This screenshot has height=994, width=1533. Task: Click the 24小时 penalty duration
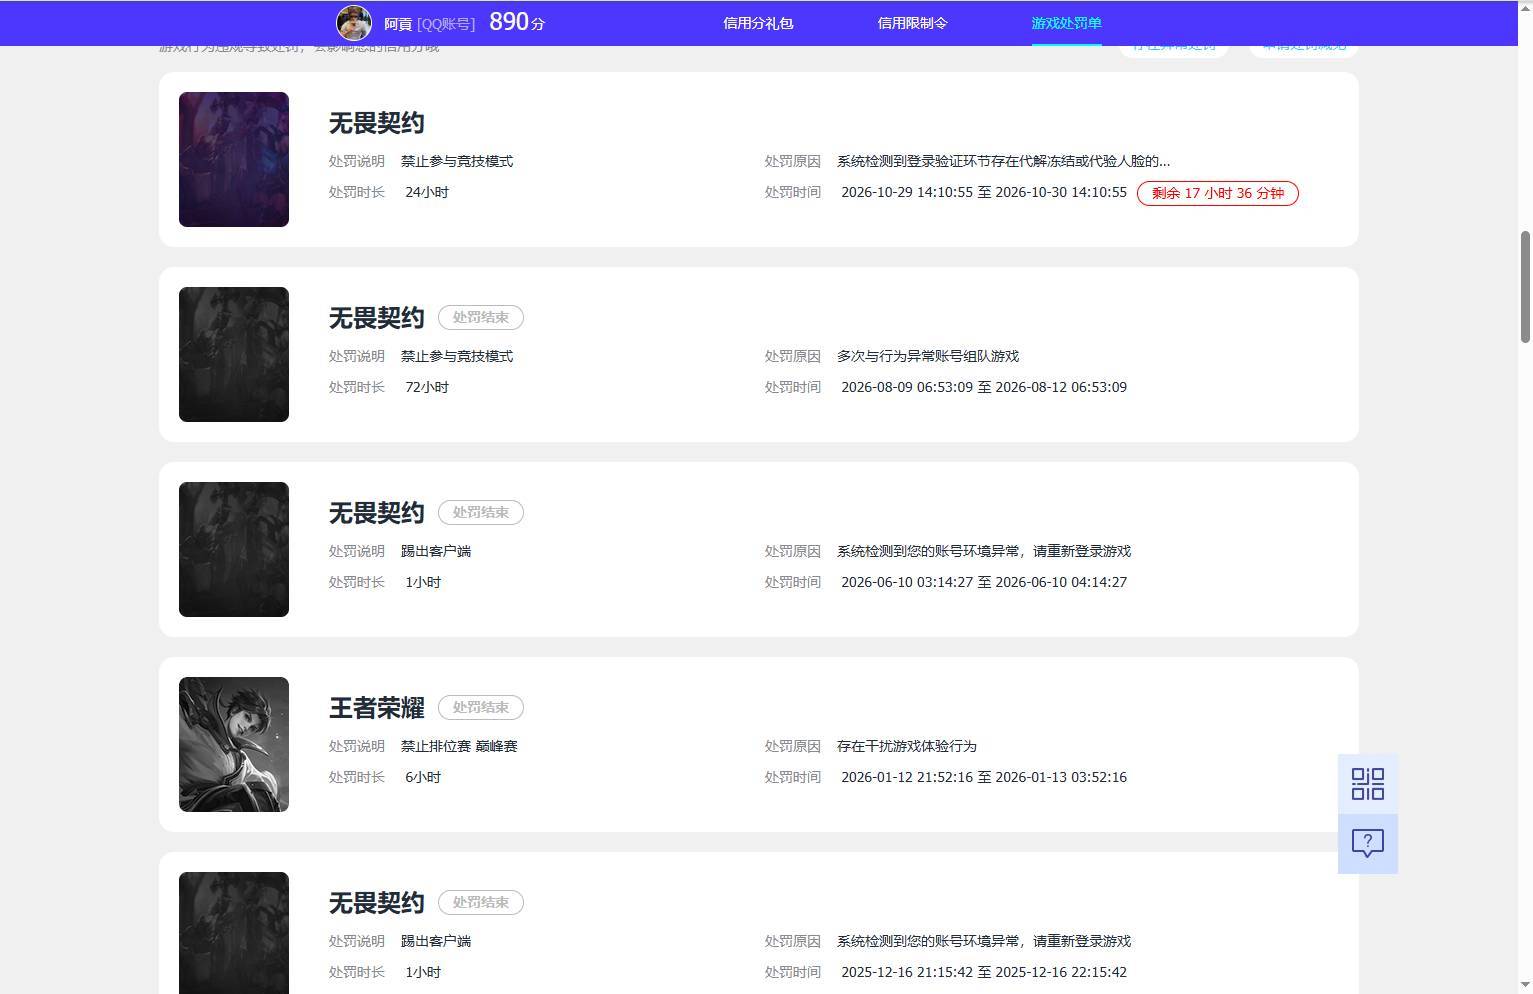pos(427,192)
